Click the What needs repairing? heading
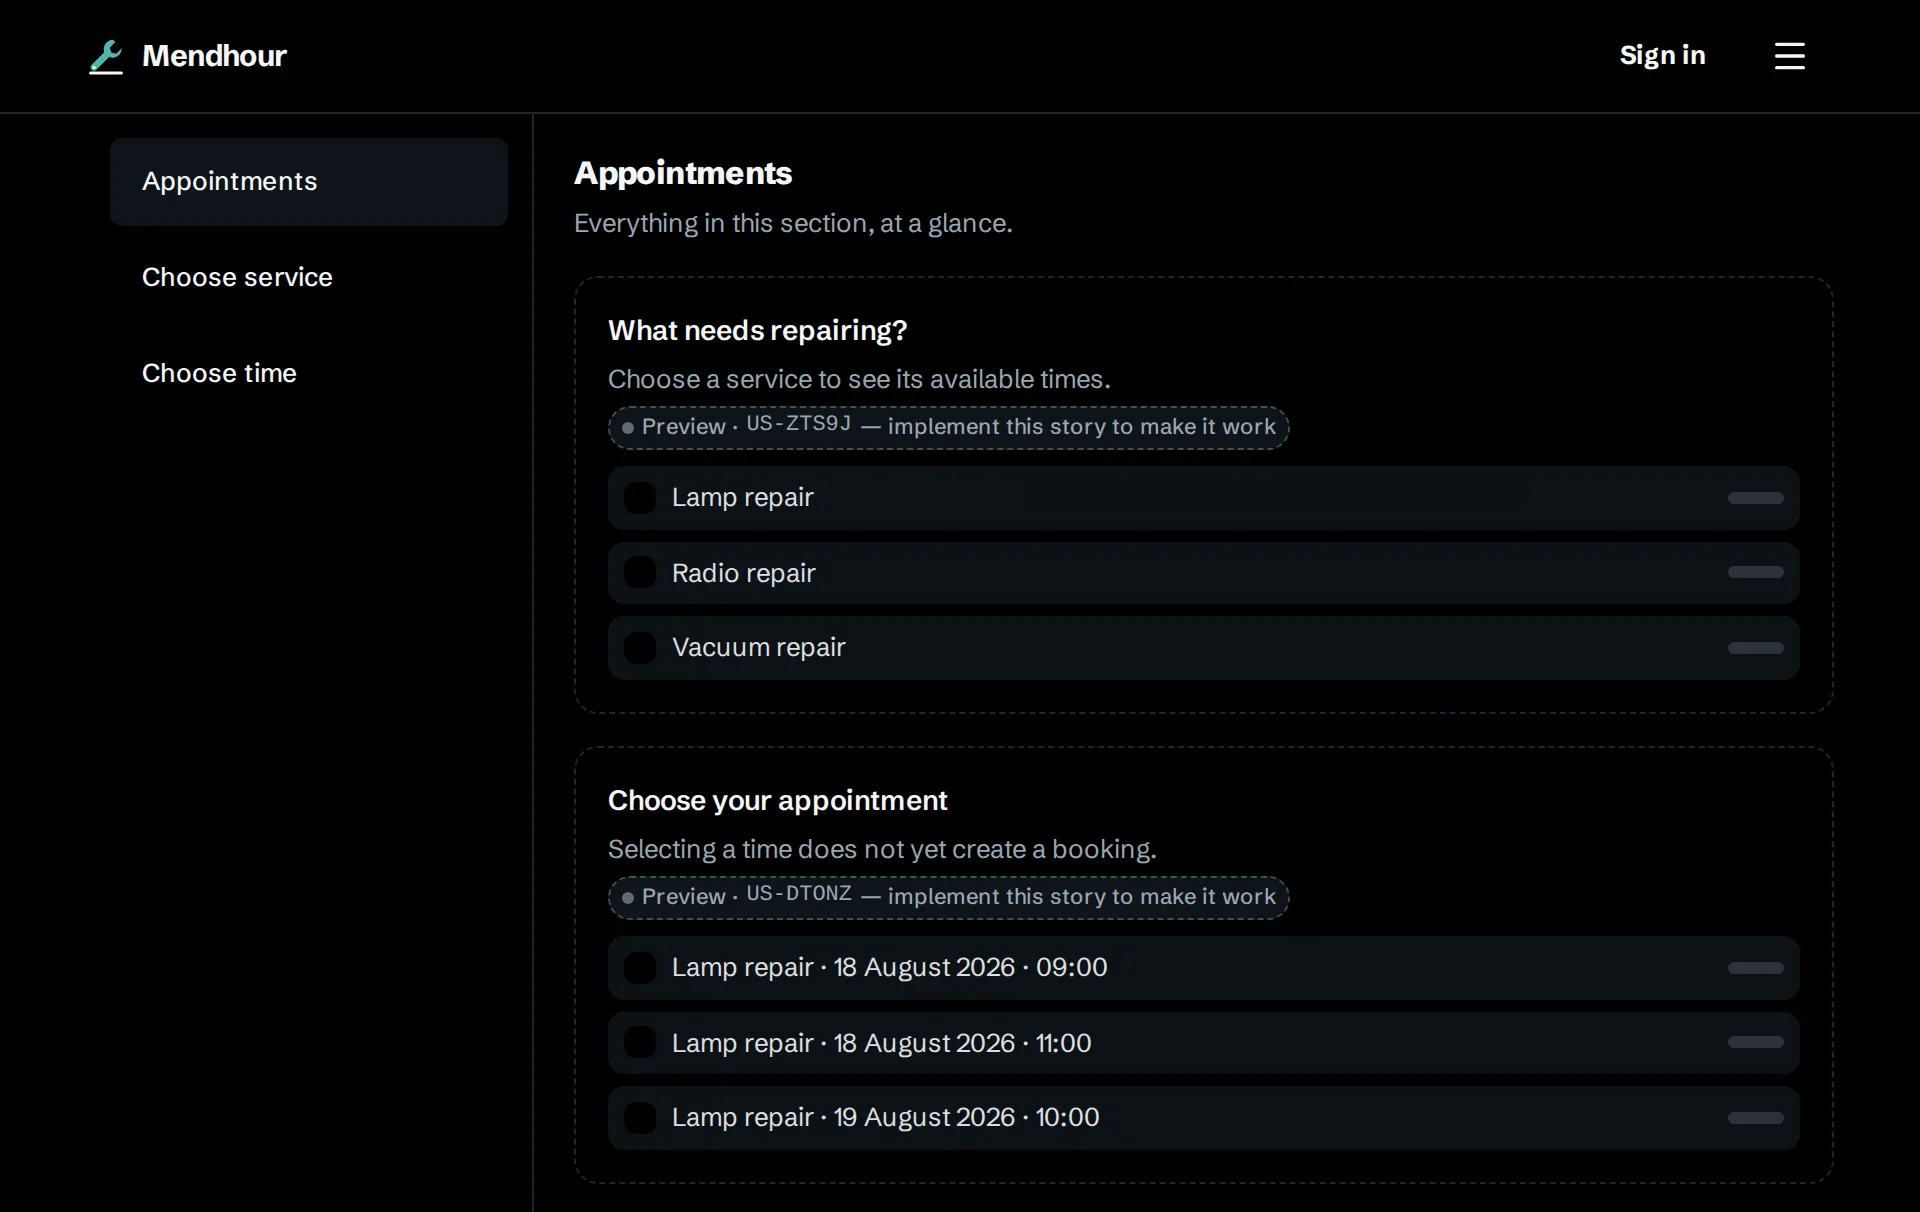The image size is (1920, 1212). click(758, 331)
